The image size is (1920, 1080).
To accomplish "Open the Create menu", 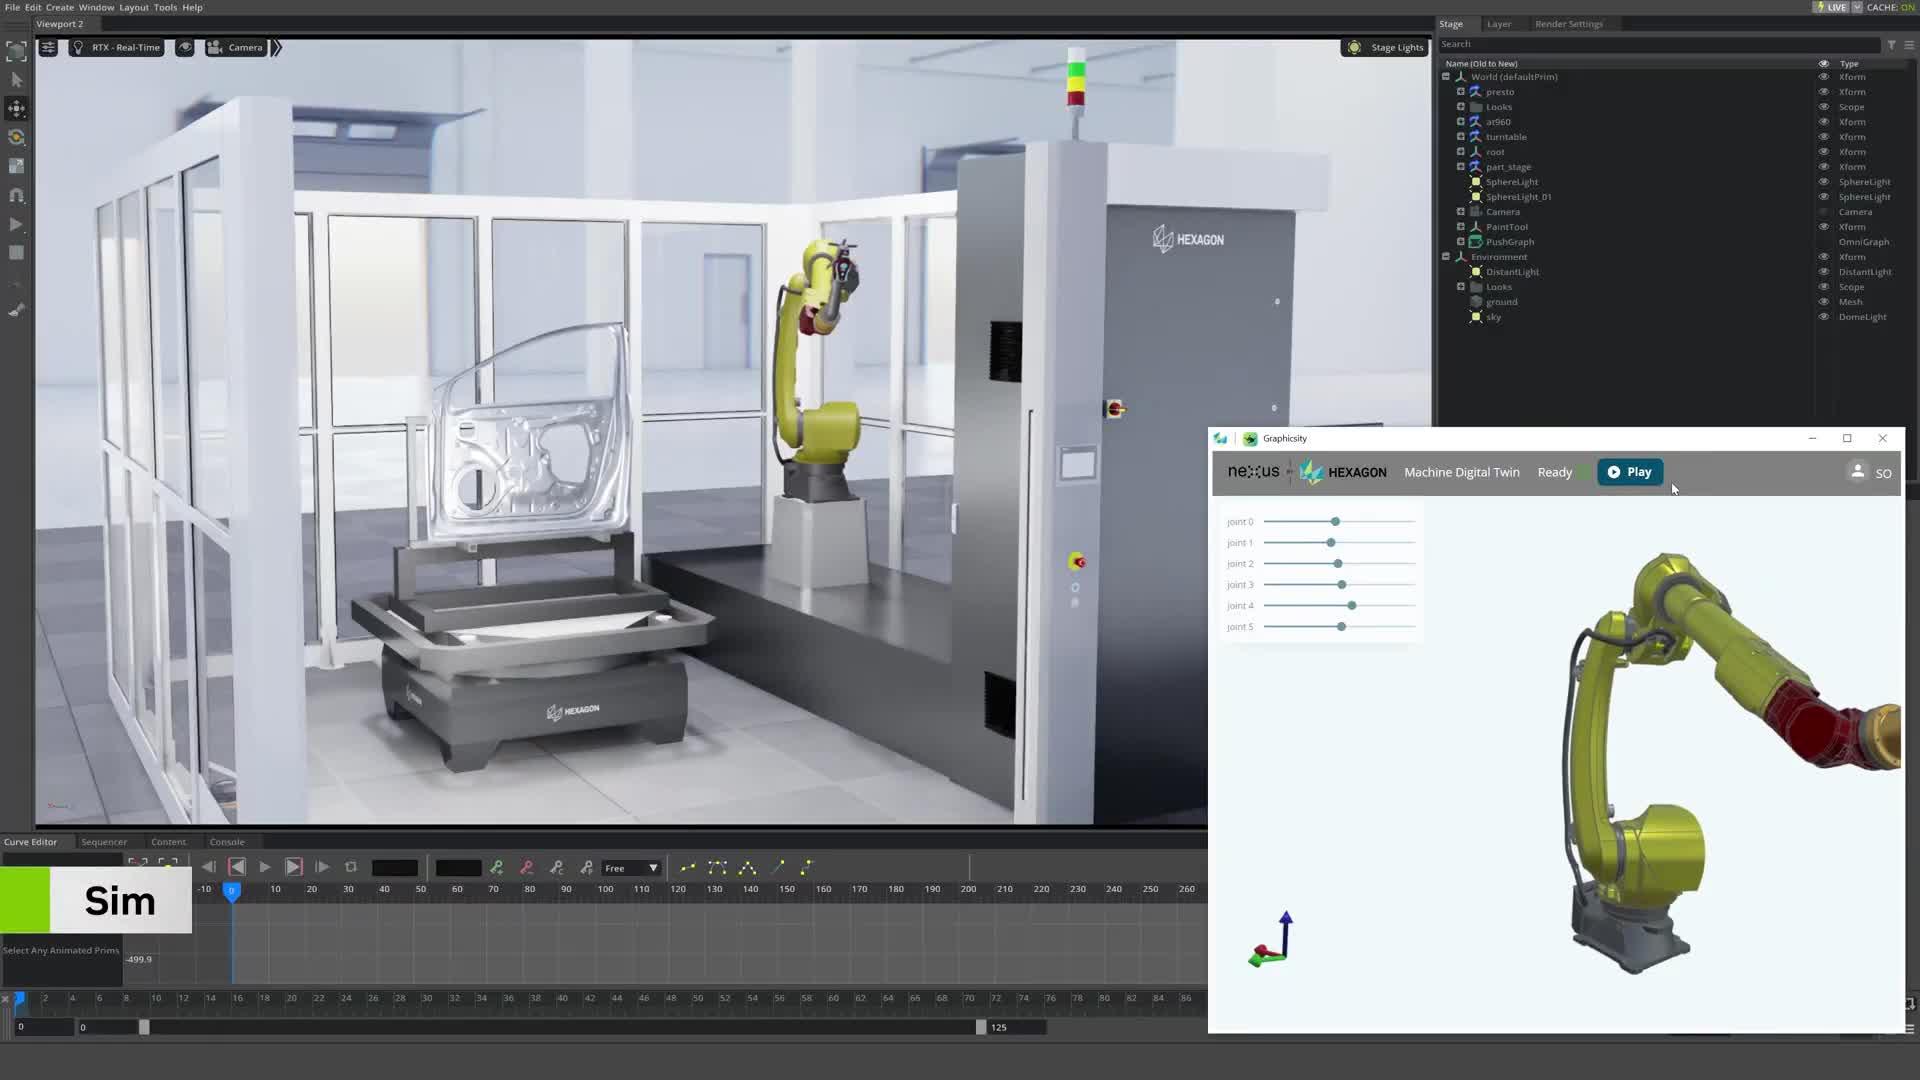I will pyautogui.click(x=60, y=7).
